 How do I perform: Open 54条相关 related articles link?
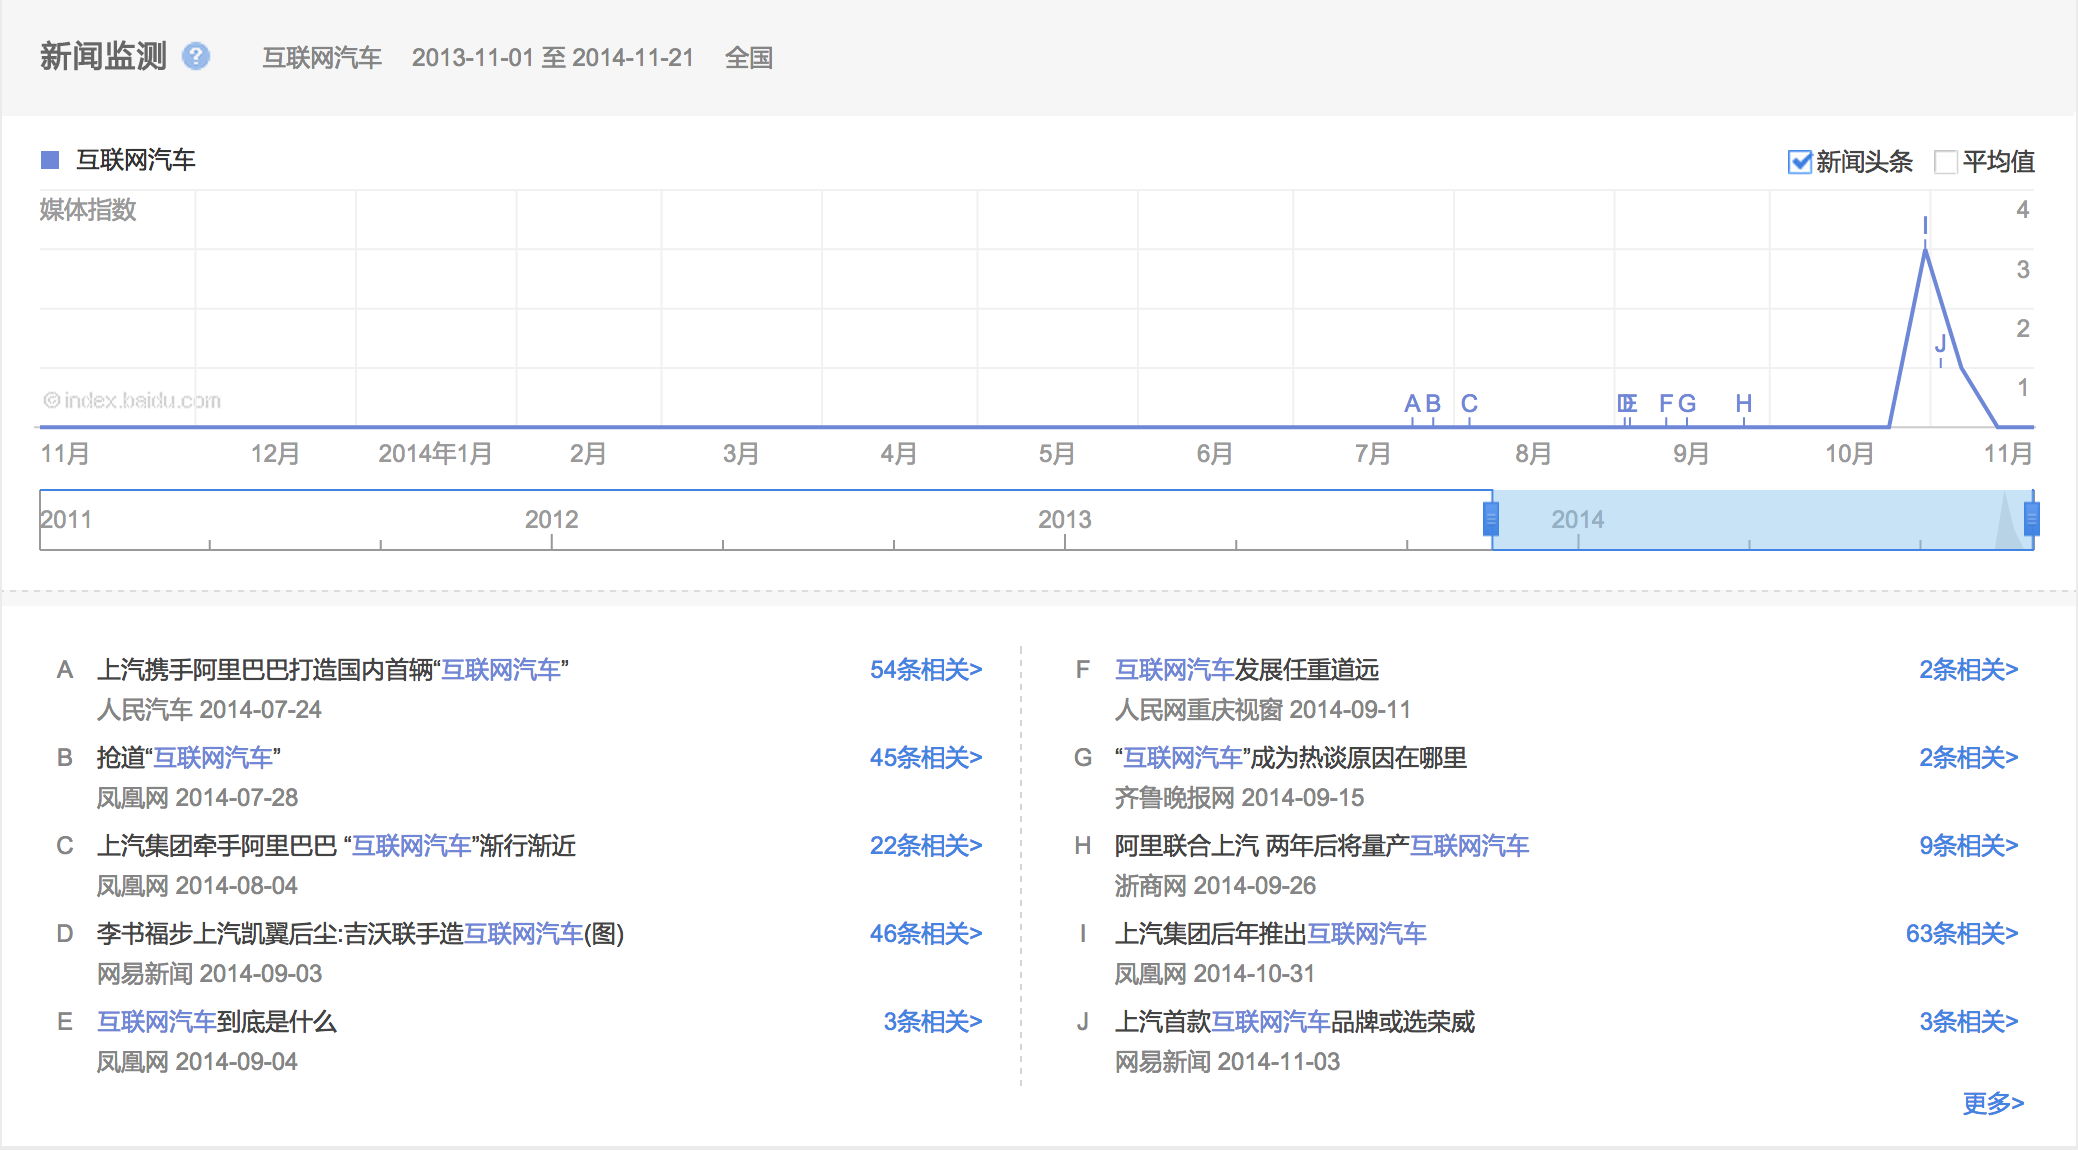coord(925,670)
